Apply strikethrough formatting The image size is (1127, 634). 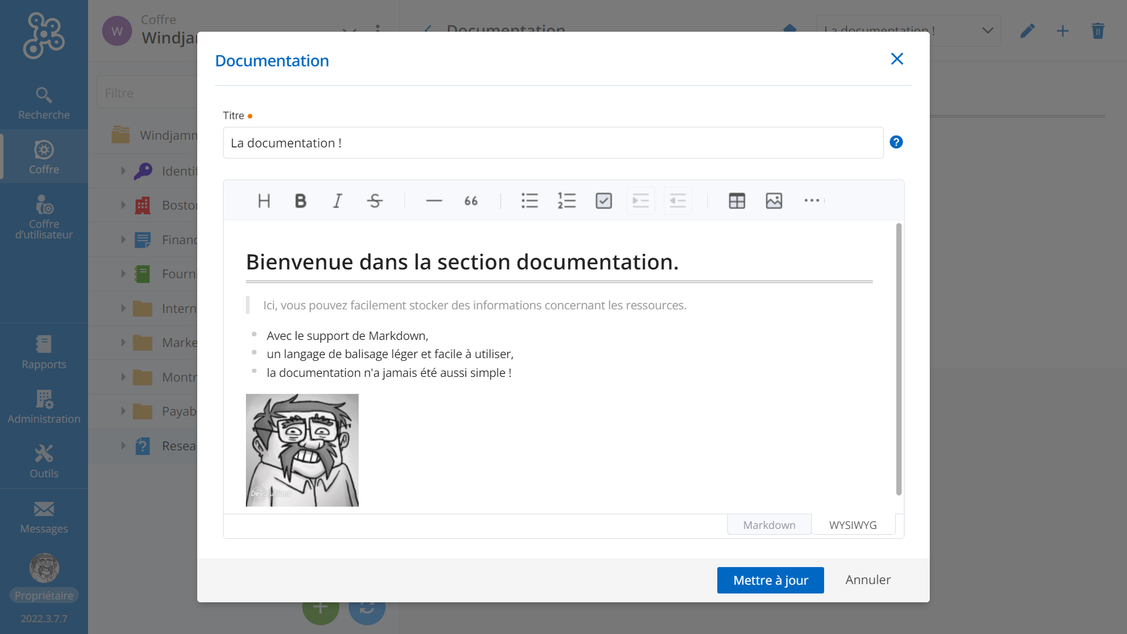[375, 201]
